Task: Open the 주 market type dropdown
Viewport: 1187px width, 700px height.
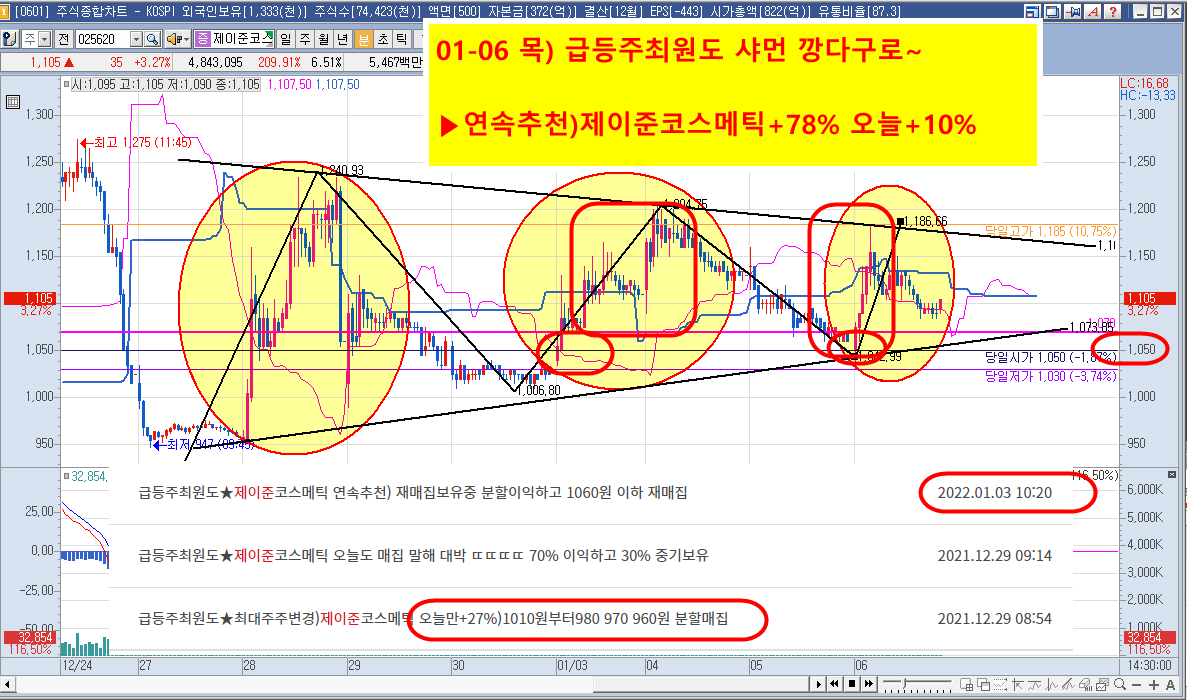Action: 44,39
